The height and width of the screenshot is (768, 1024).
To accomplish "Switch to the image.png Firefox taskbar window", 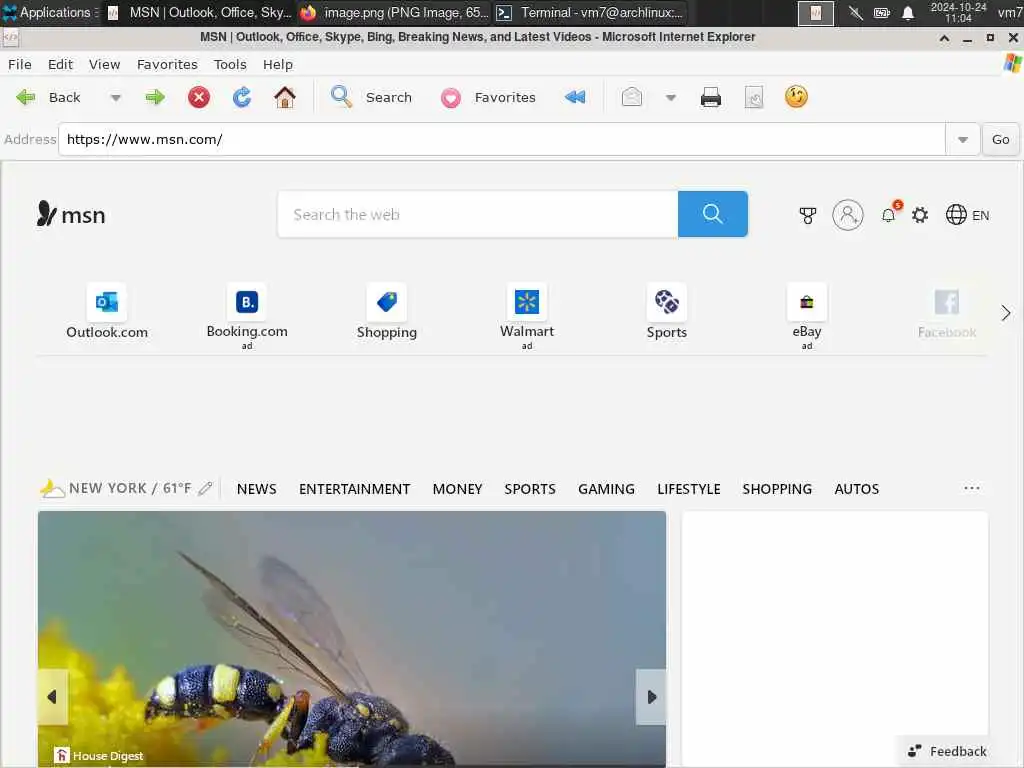I will [394, 12].
